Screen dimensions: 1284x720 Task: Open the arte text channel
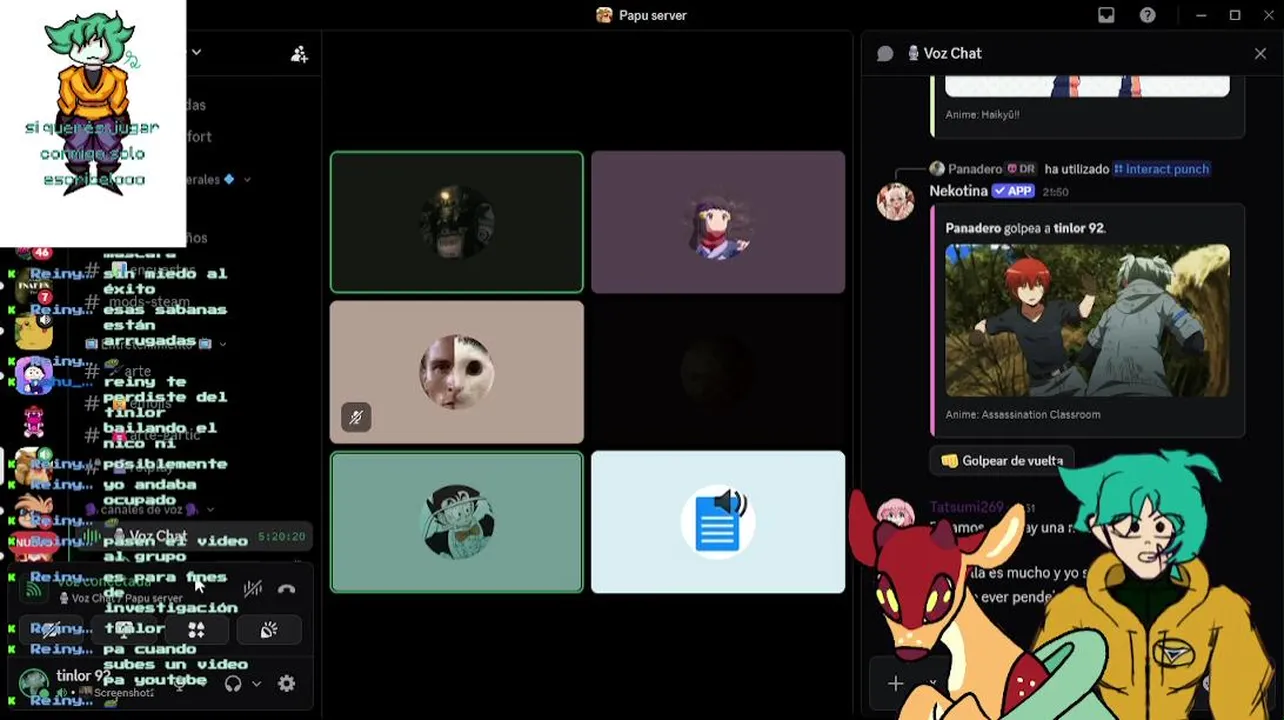point(137,371)
